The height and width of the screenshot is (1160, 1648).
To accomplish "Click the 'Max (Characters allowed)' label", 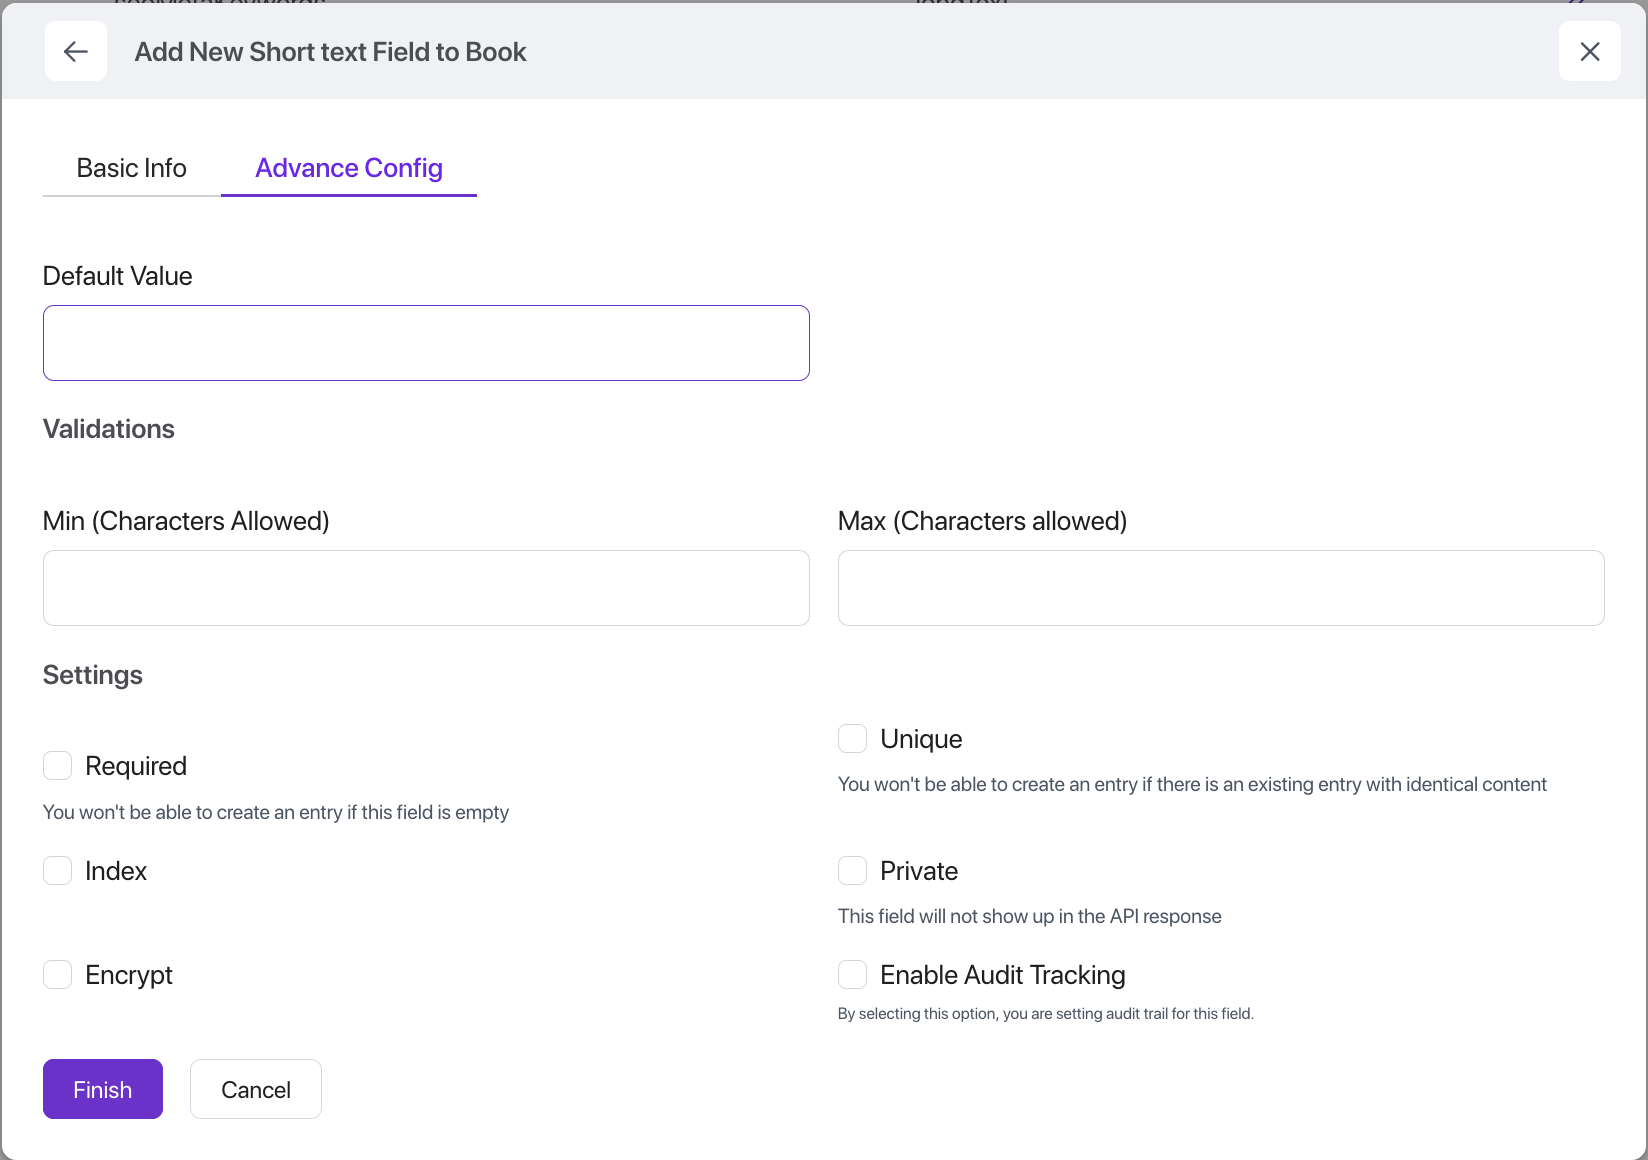I will (x=982, y=521).
